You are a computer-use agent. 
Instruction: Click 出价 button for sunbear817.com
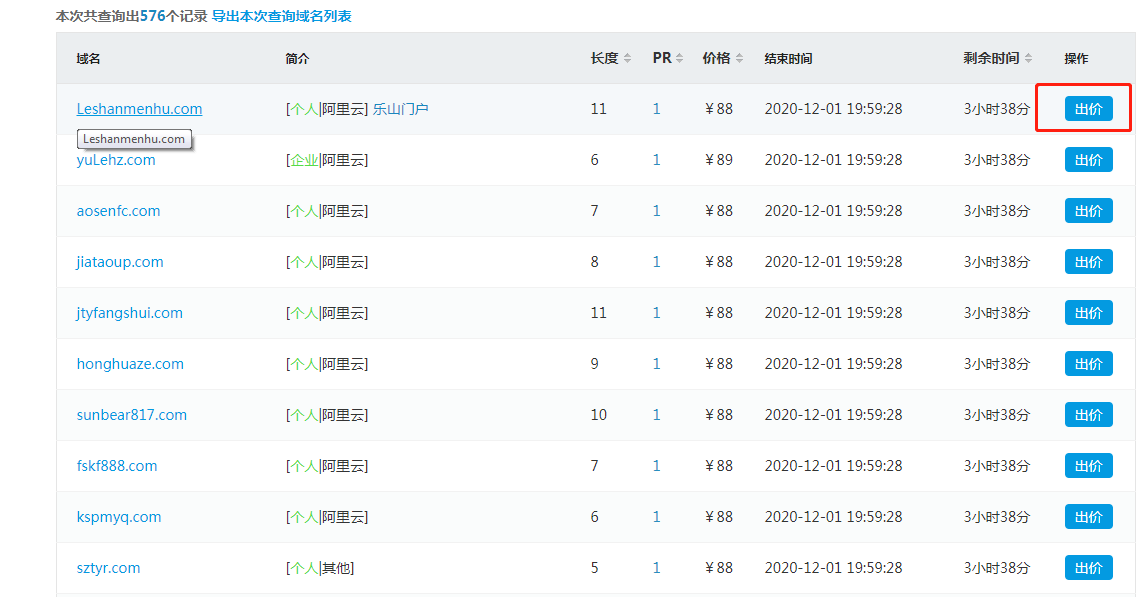click(x=1088, y=415)
